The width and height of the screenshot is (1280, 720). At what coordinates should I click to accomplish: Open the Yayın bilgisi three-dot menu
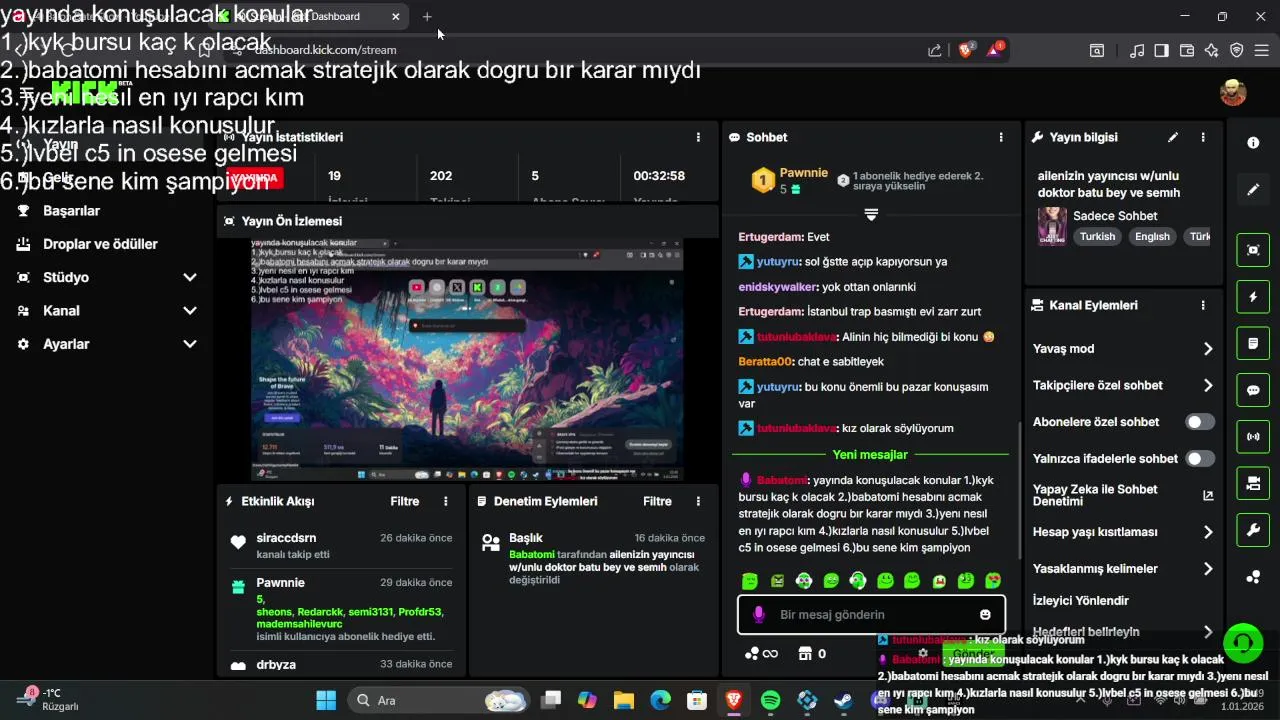pos(1203,137)
